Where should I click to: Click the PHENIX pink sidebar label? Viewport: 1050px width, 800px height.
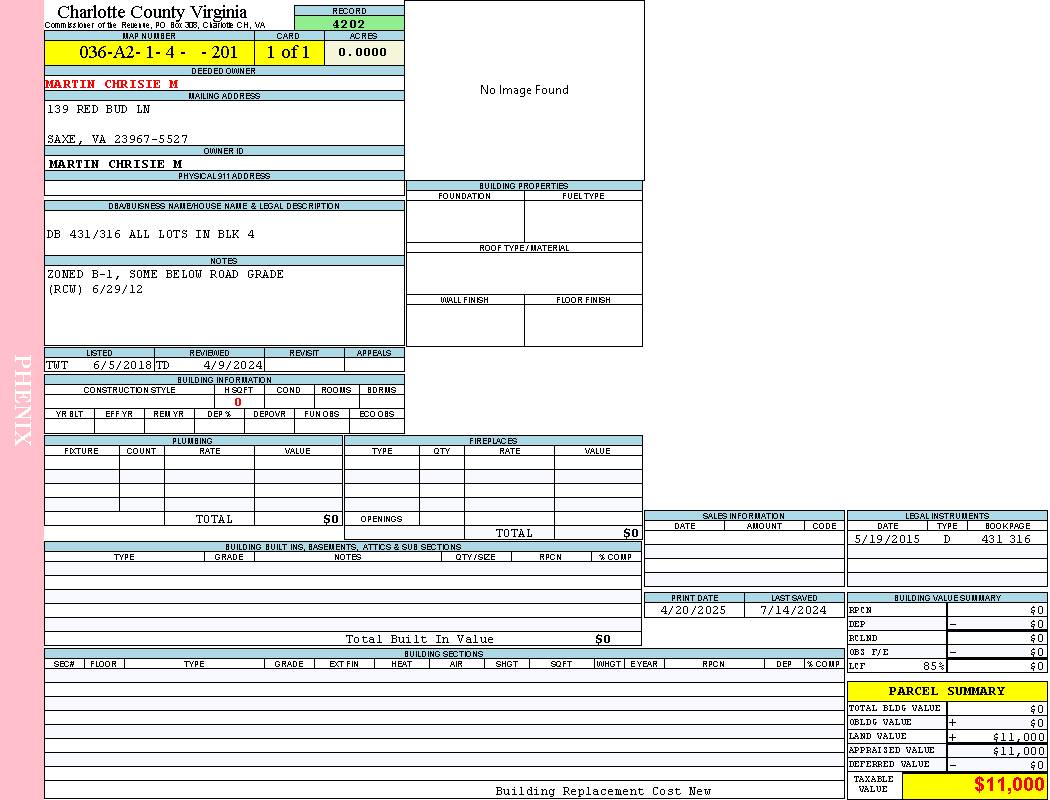[x=22, y=400]
